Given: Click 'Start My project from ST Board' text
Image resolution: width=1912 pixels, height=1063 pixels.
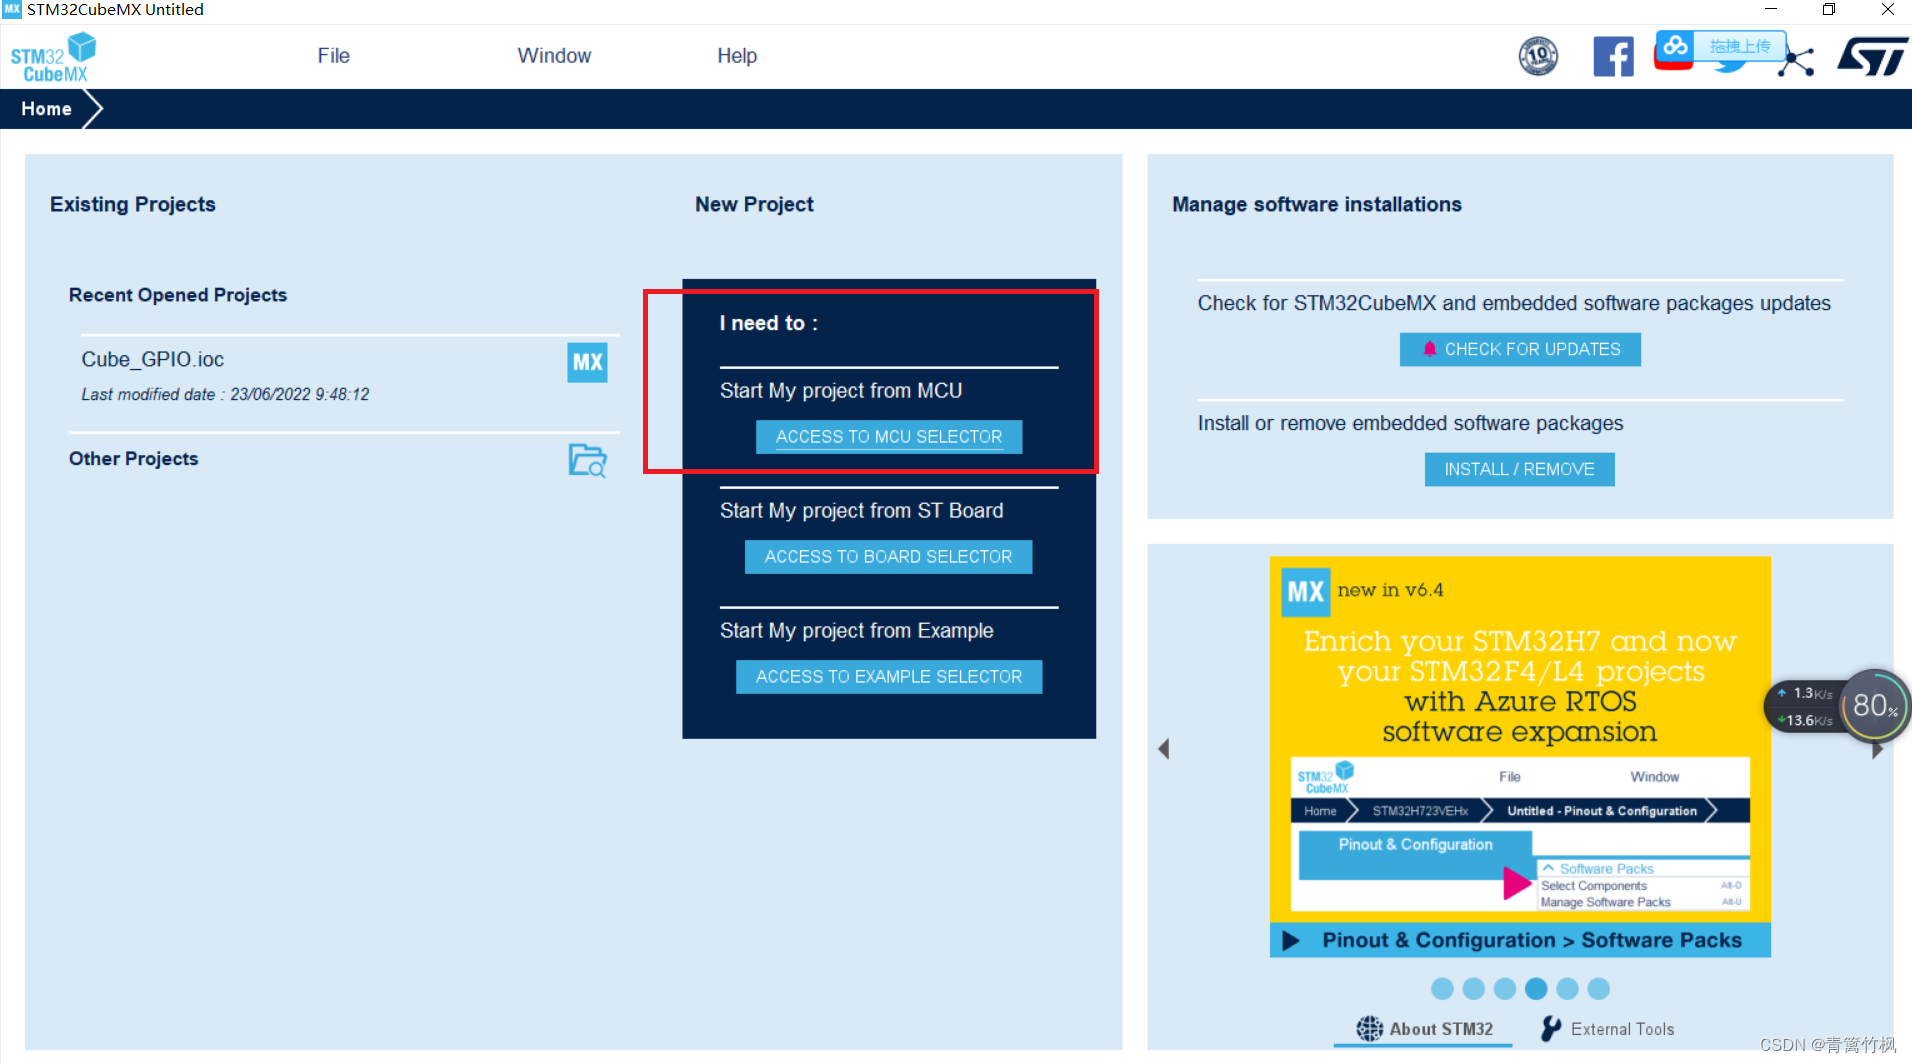Looking at the screenshot, I should click(861, 511).
